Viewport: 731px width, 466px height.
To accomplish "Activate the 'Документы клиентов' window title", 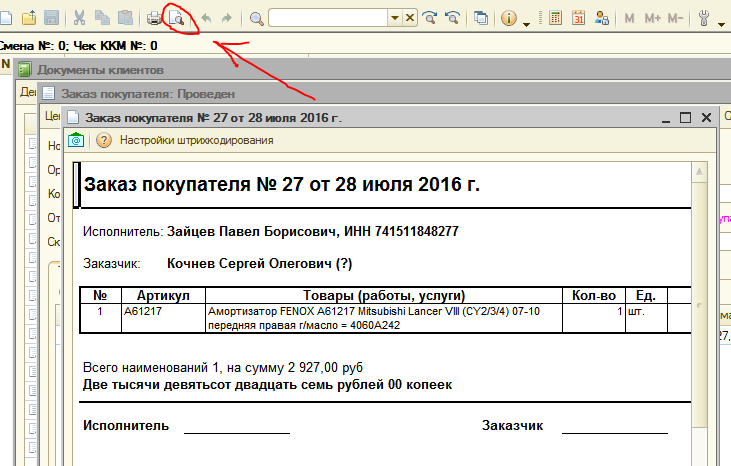I will click(100, 70).
